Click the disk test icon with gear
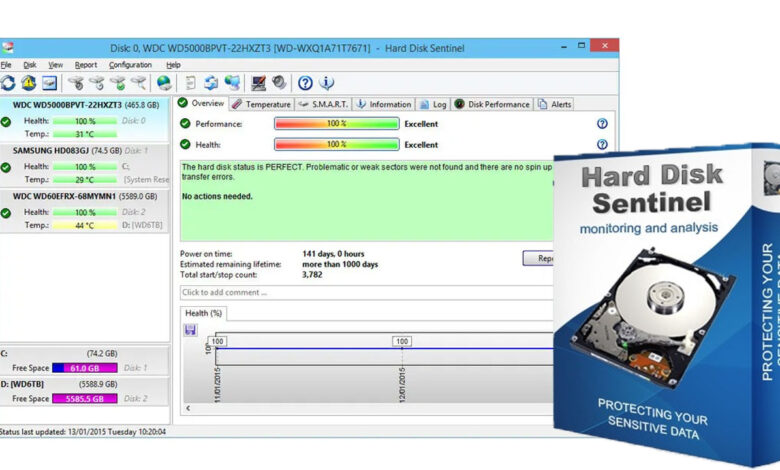Viewport: 780px width, 470px height. [x=76, y=83]
